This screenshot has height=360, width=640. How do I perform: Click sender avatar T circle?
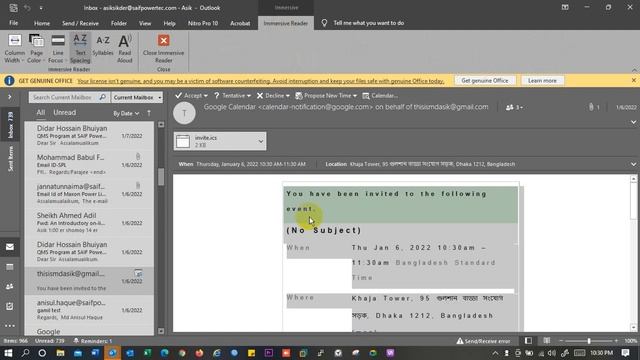click(x=184, y=113)
